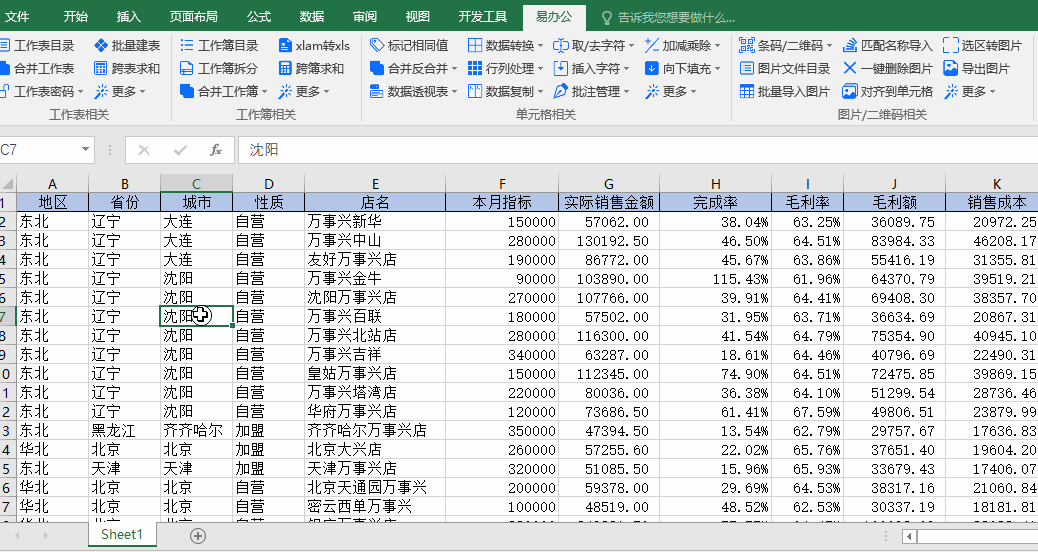1038x552 pixels.
Task: Select the cell 北京大兴店
Action: (x=375, y=449)
